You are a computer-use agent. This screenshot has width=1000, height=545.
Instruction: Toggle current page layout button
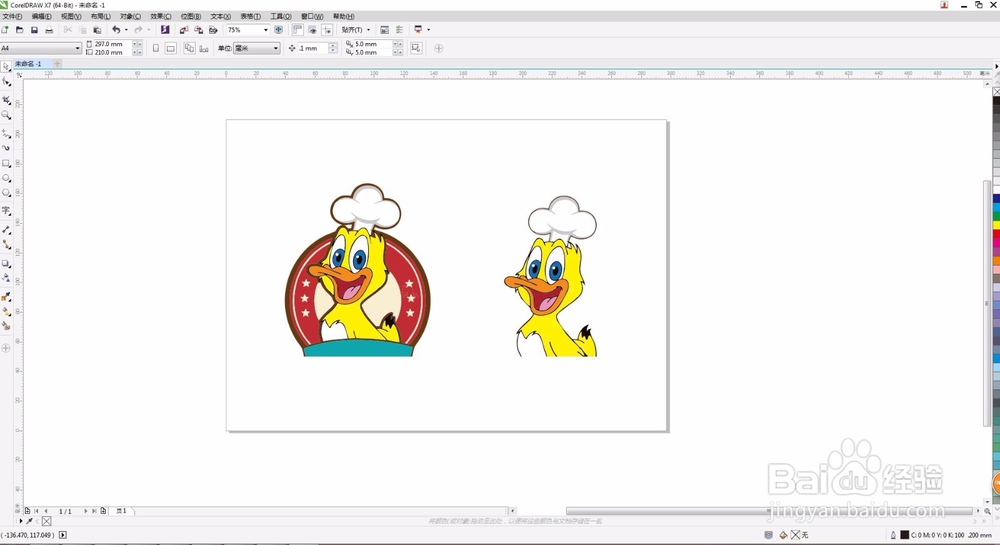(x=204, y=48)
